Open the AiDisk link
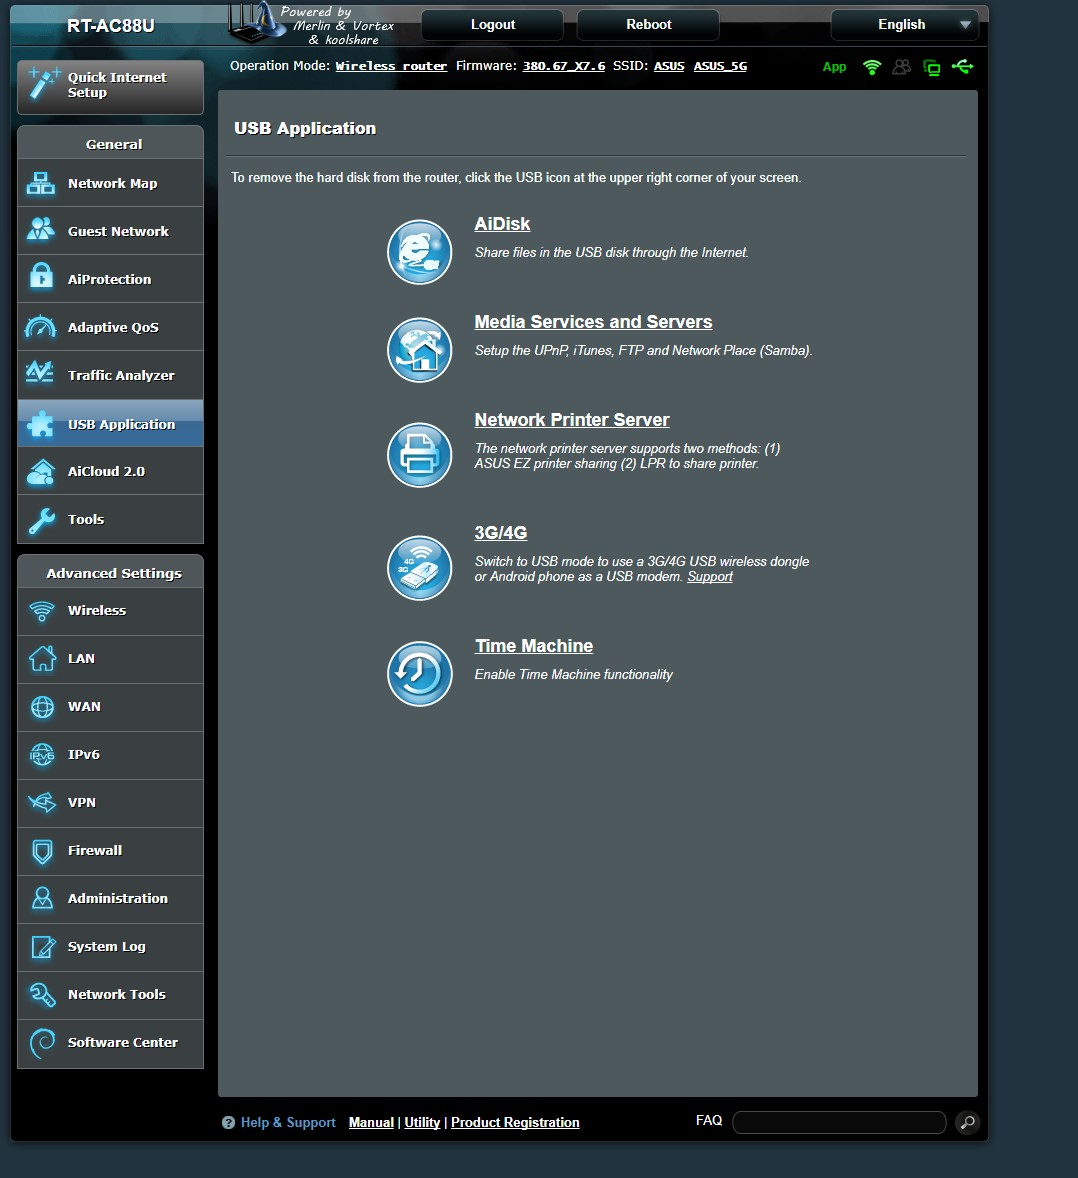The width and height of the screenshot is (1078, 1178). pyautogui.click(x=502, y=224)
